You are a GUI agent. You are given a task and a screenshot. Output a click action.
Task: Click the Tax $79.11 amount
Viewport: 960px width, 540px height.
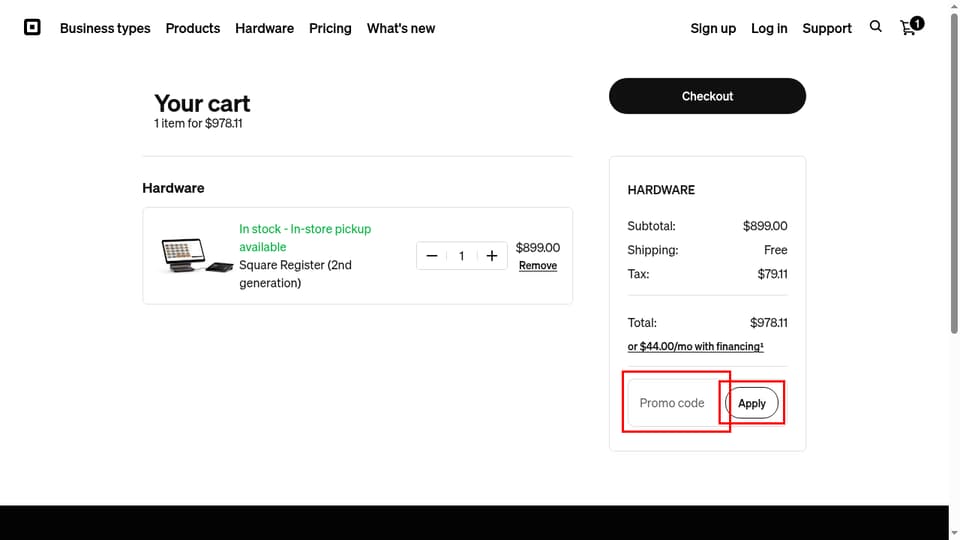pyautogui.click(x=772, y=274)
